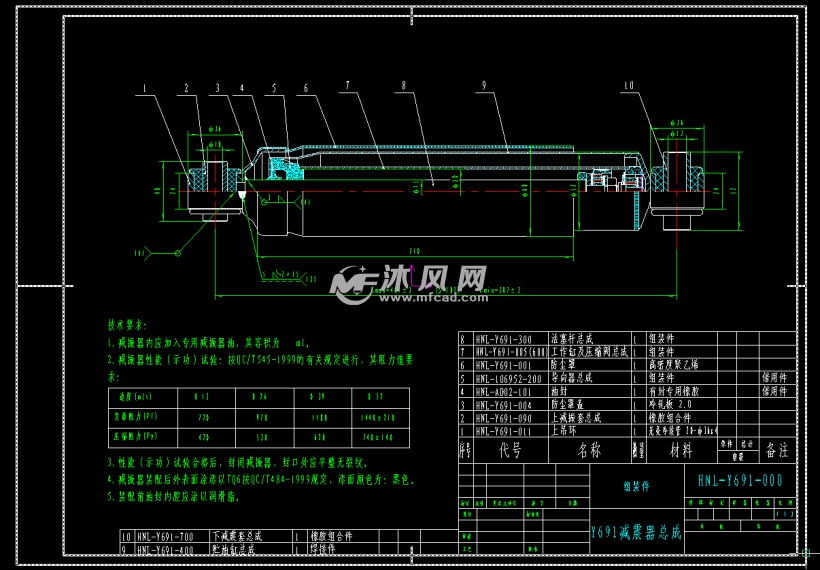The height and width of the screenshot is (570, 820).
Task: Select part code HNL-Y691-090
Action: [x=503, y=418]
